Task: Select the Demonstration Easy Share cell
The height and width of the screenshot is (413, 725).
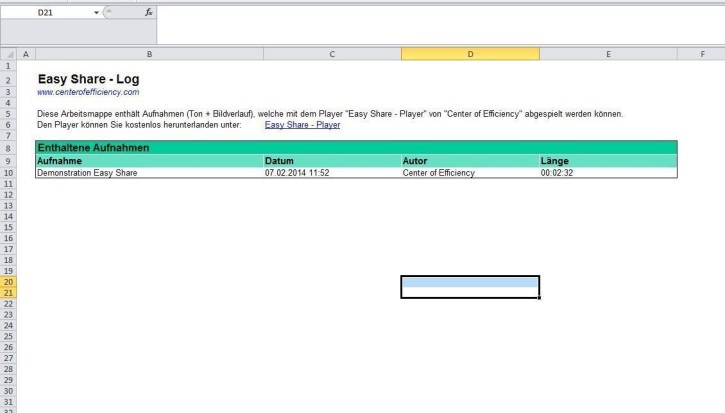Action: tap(149, 173)
